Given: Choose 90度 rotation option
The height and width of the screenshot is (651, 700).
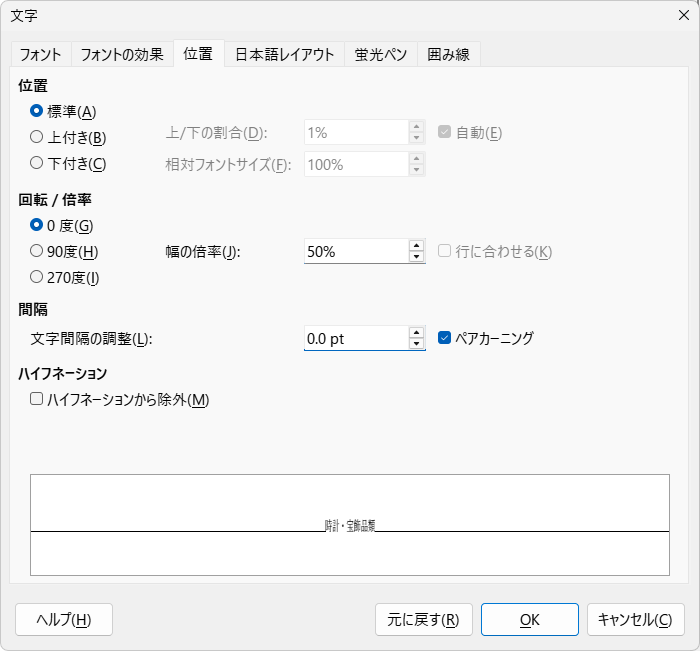Looking at the screenshot, I should [x=37, y=251].
